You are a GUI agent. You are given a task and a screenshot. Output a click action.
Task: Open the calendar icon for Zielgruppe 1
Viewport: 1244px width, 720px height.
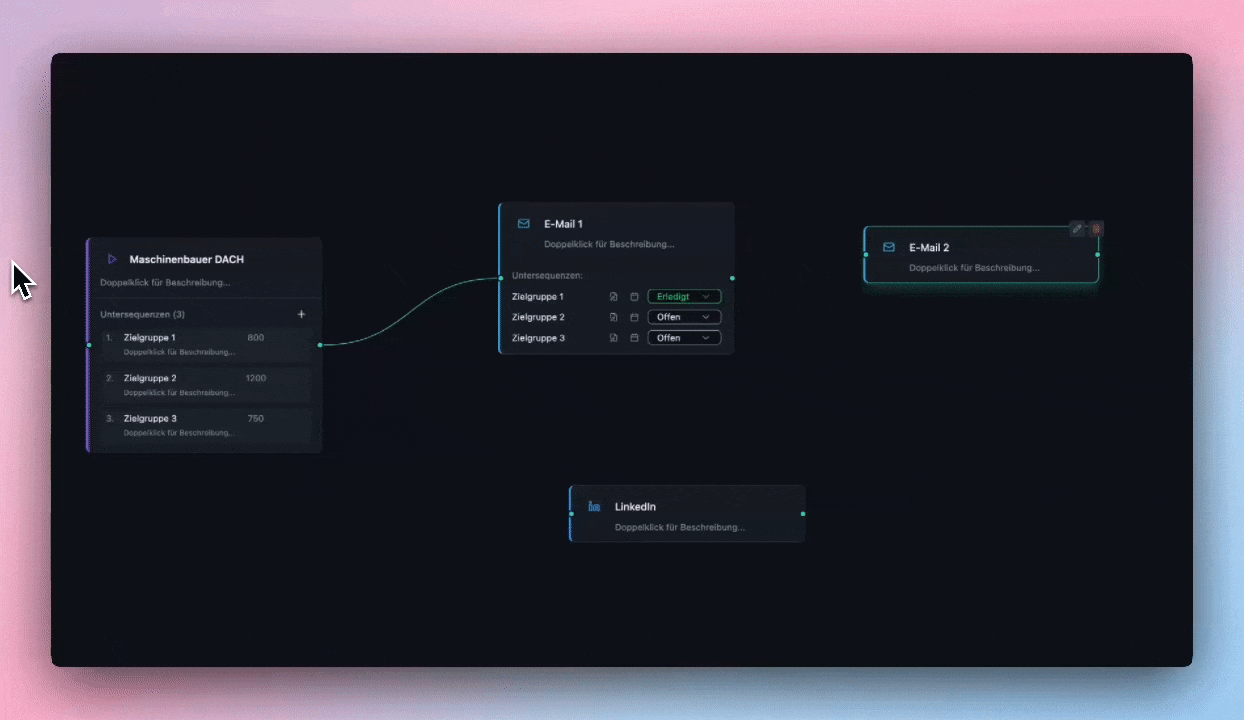(634, 297)
